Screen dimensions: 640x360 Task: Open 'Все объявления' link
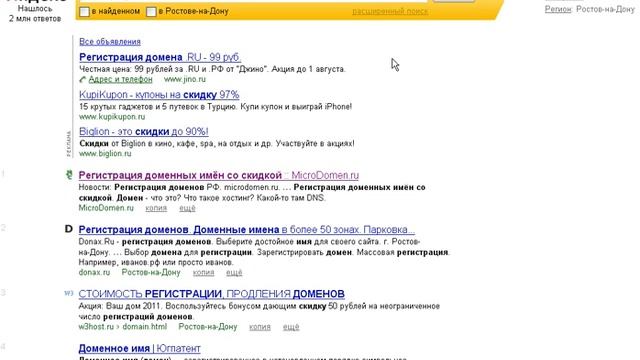tap(110, 42)
